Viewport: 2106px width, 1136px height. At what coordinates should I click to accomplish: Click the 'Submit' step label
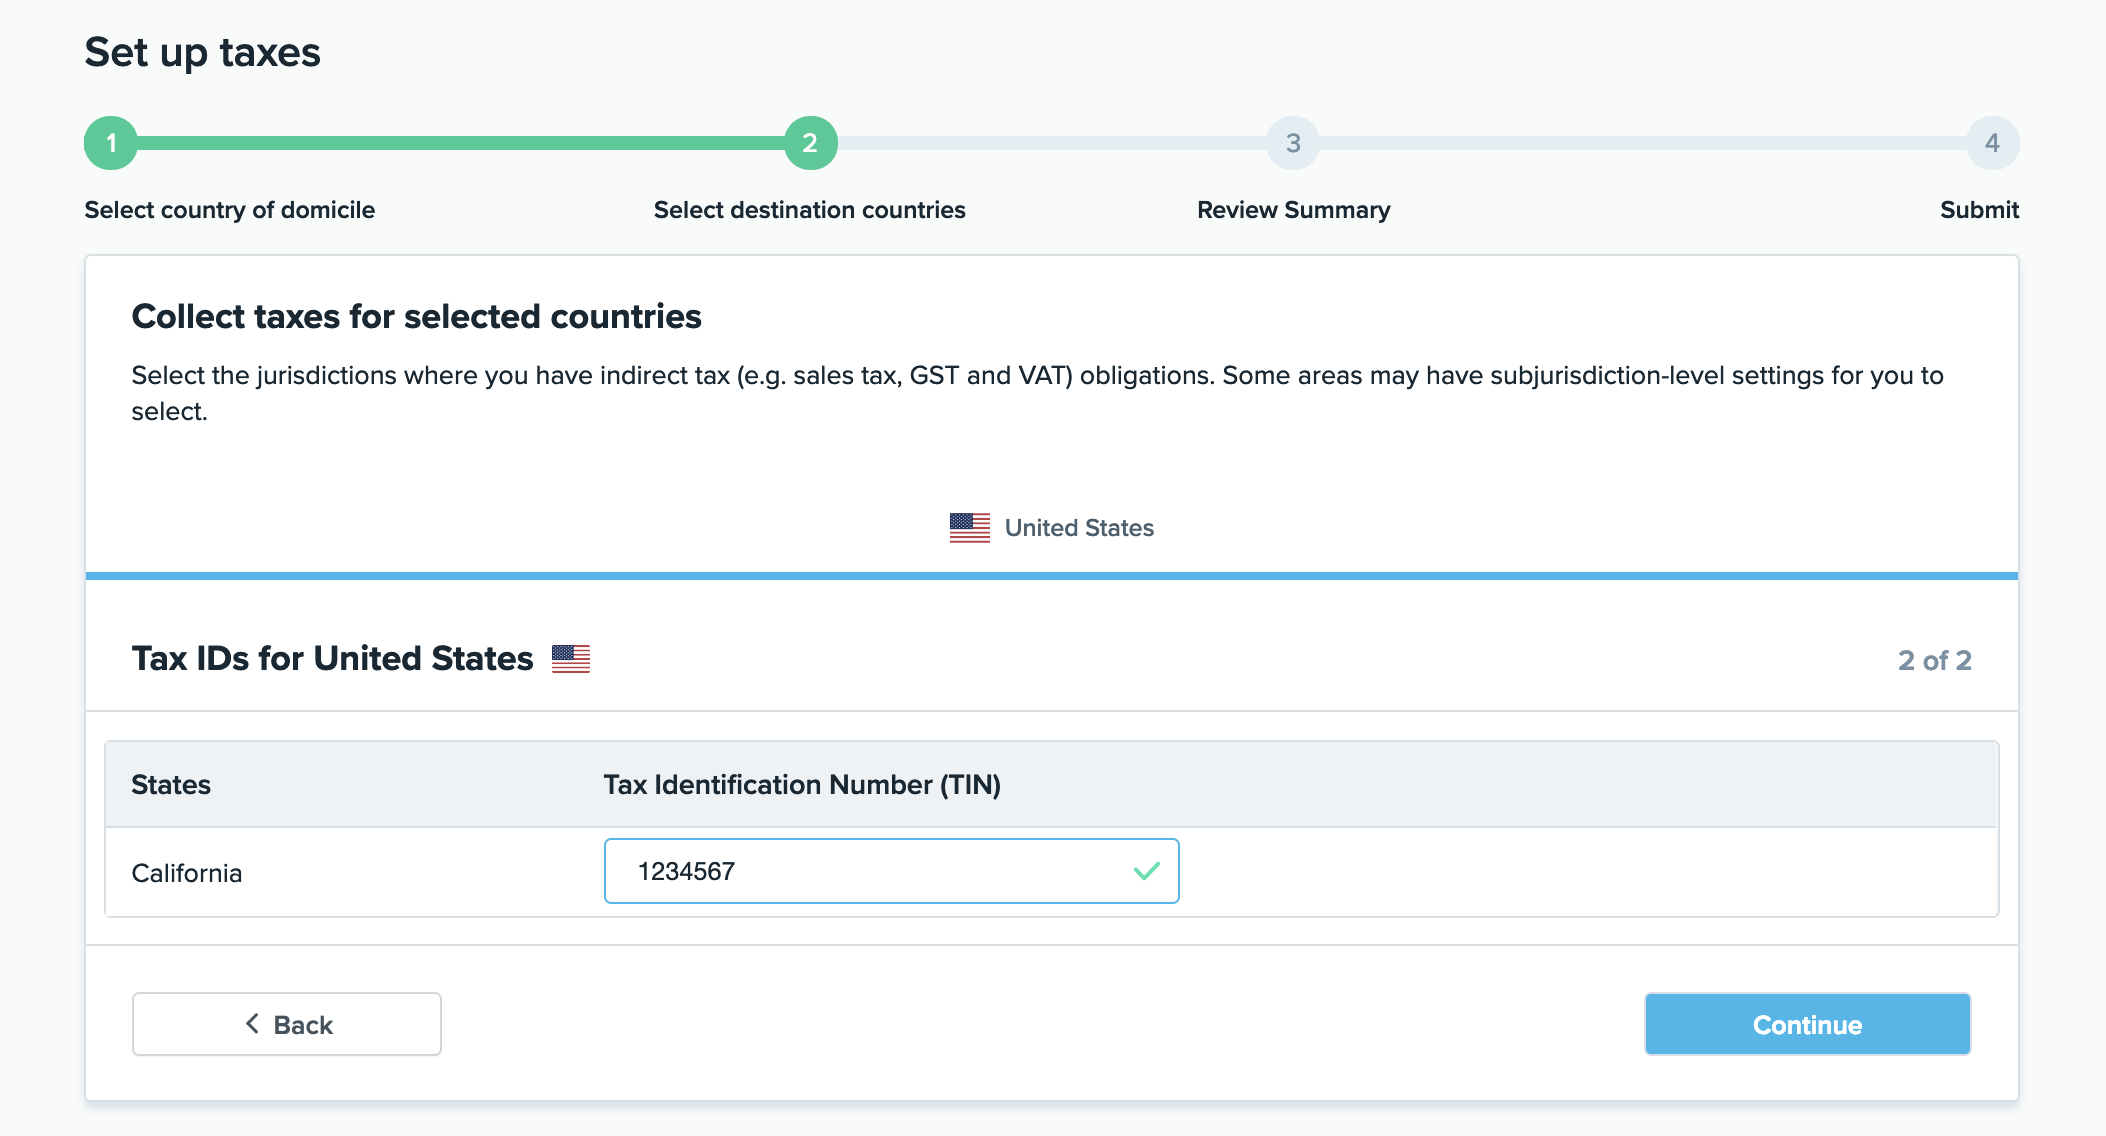coord(1978,210)
